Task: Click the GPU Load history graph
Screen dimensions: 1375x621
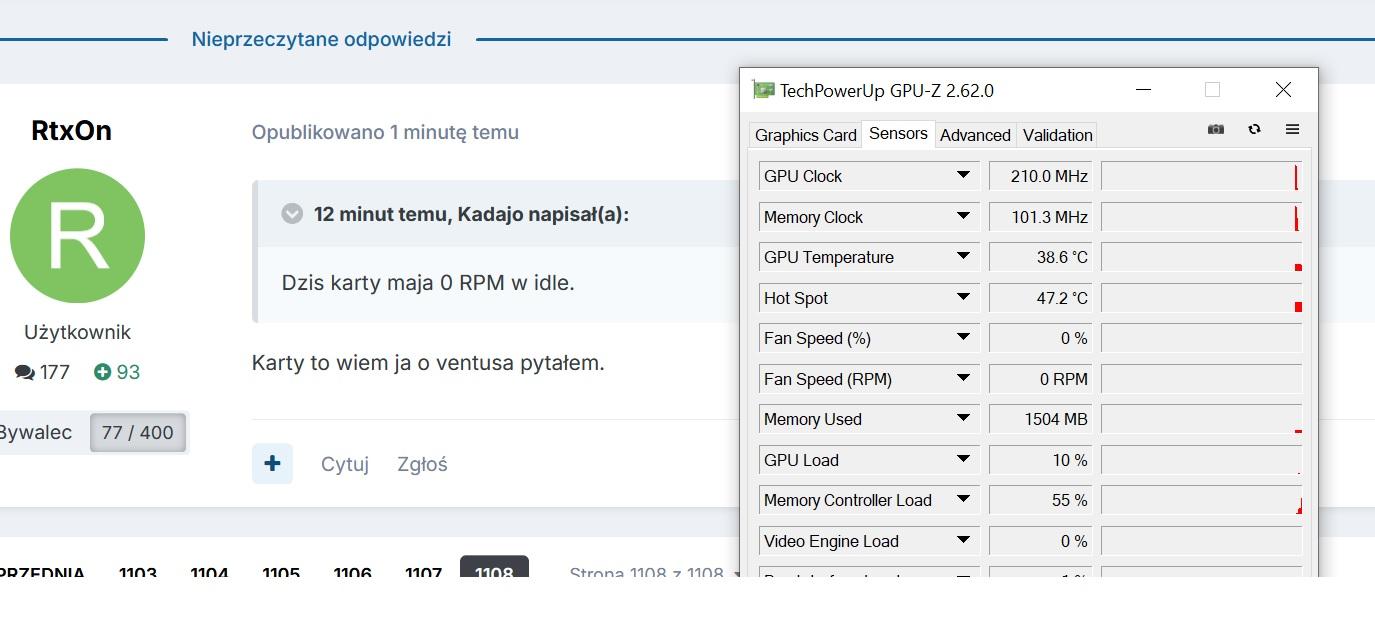Action: (1201, 460)
